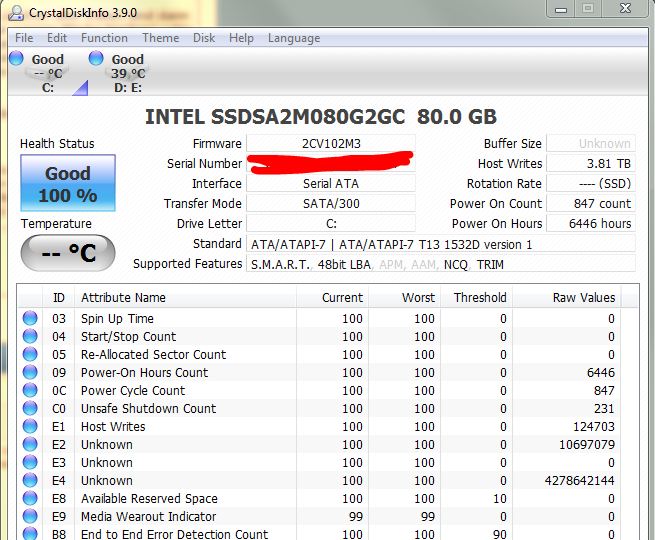Open the File menu

tap(24, 38)
